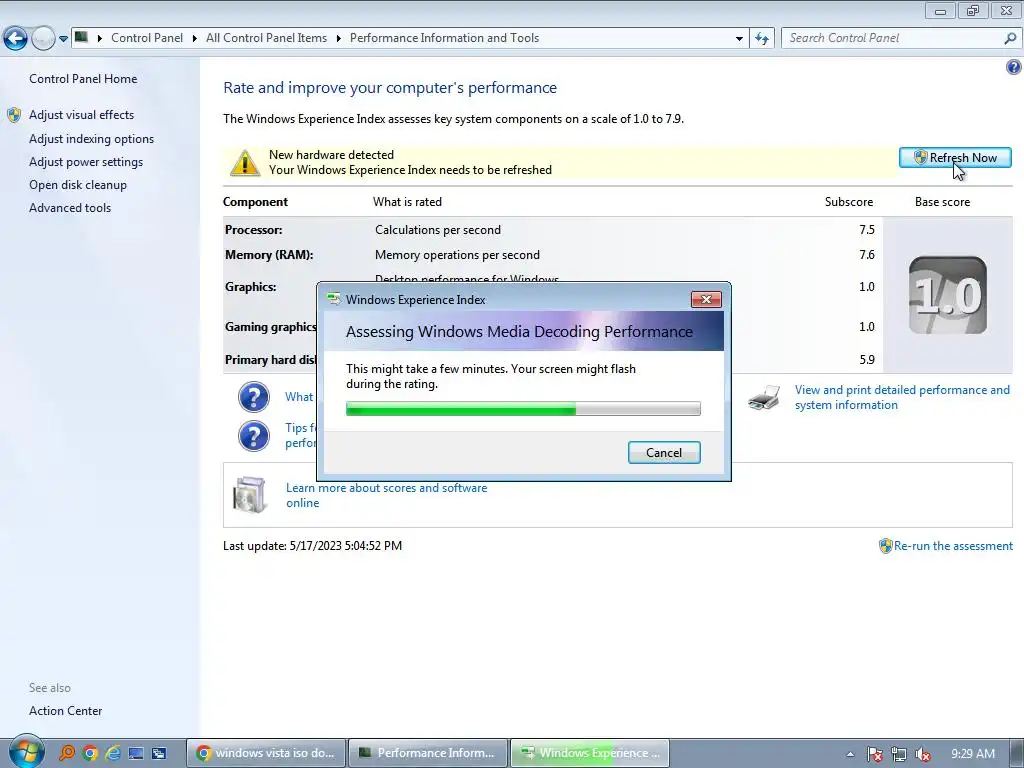
Task: Open View and print detailed performance link
Action: 902,397
